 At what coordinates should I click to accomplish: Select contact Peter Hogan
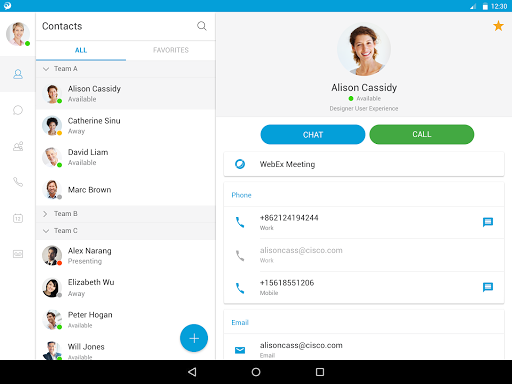click(126, 320)
